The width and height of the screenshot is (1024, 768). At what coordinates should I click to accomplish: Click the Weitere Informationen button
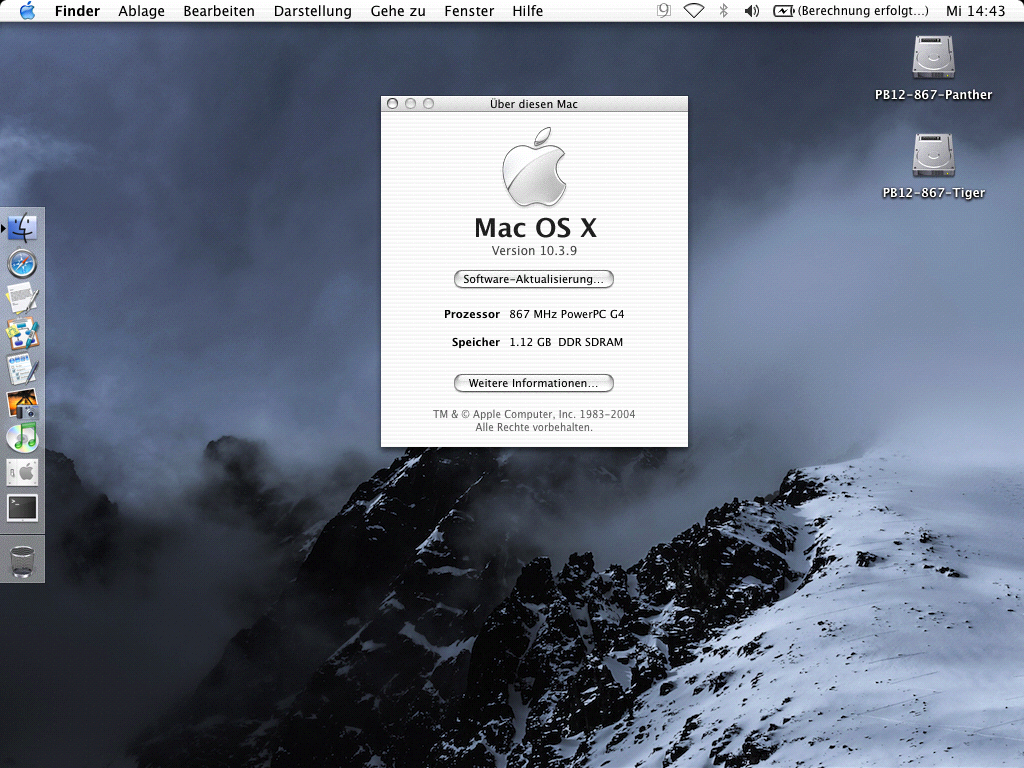(x=534, y=383)
